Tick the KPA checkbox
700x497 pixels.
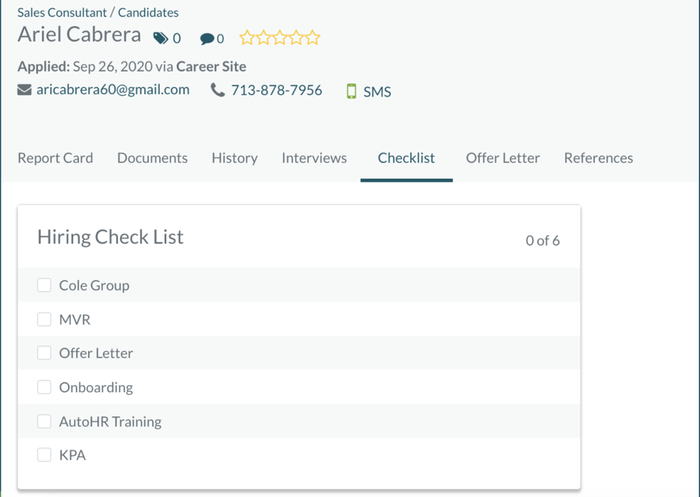pos(44,455)
